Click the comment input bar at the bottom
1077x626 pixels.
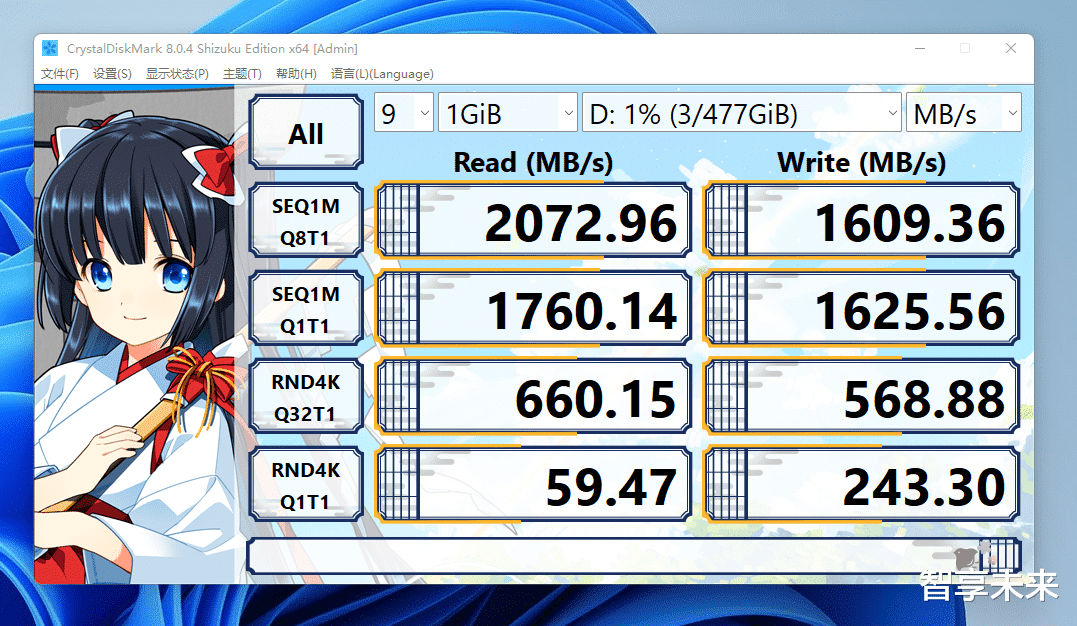[x=633, y=556]
